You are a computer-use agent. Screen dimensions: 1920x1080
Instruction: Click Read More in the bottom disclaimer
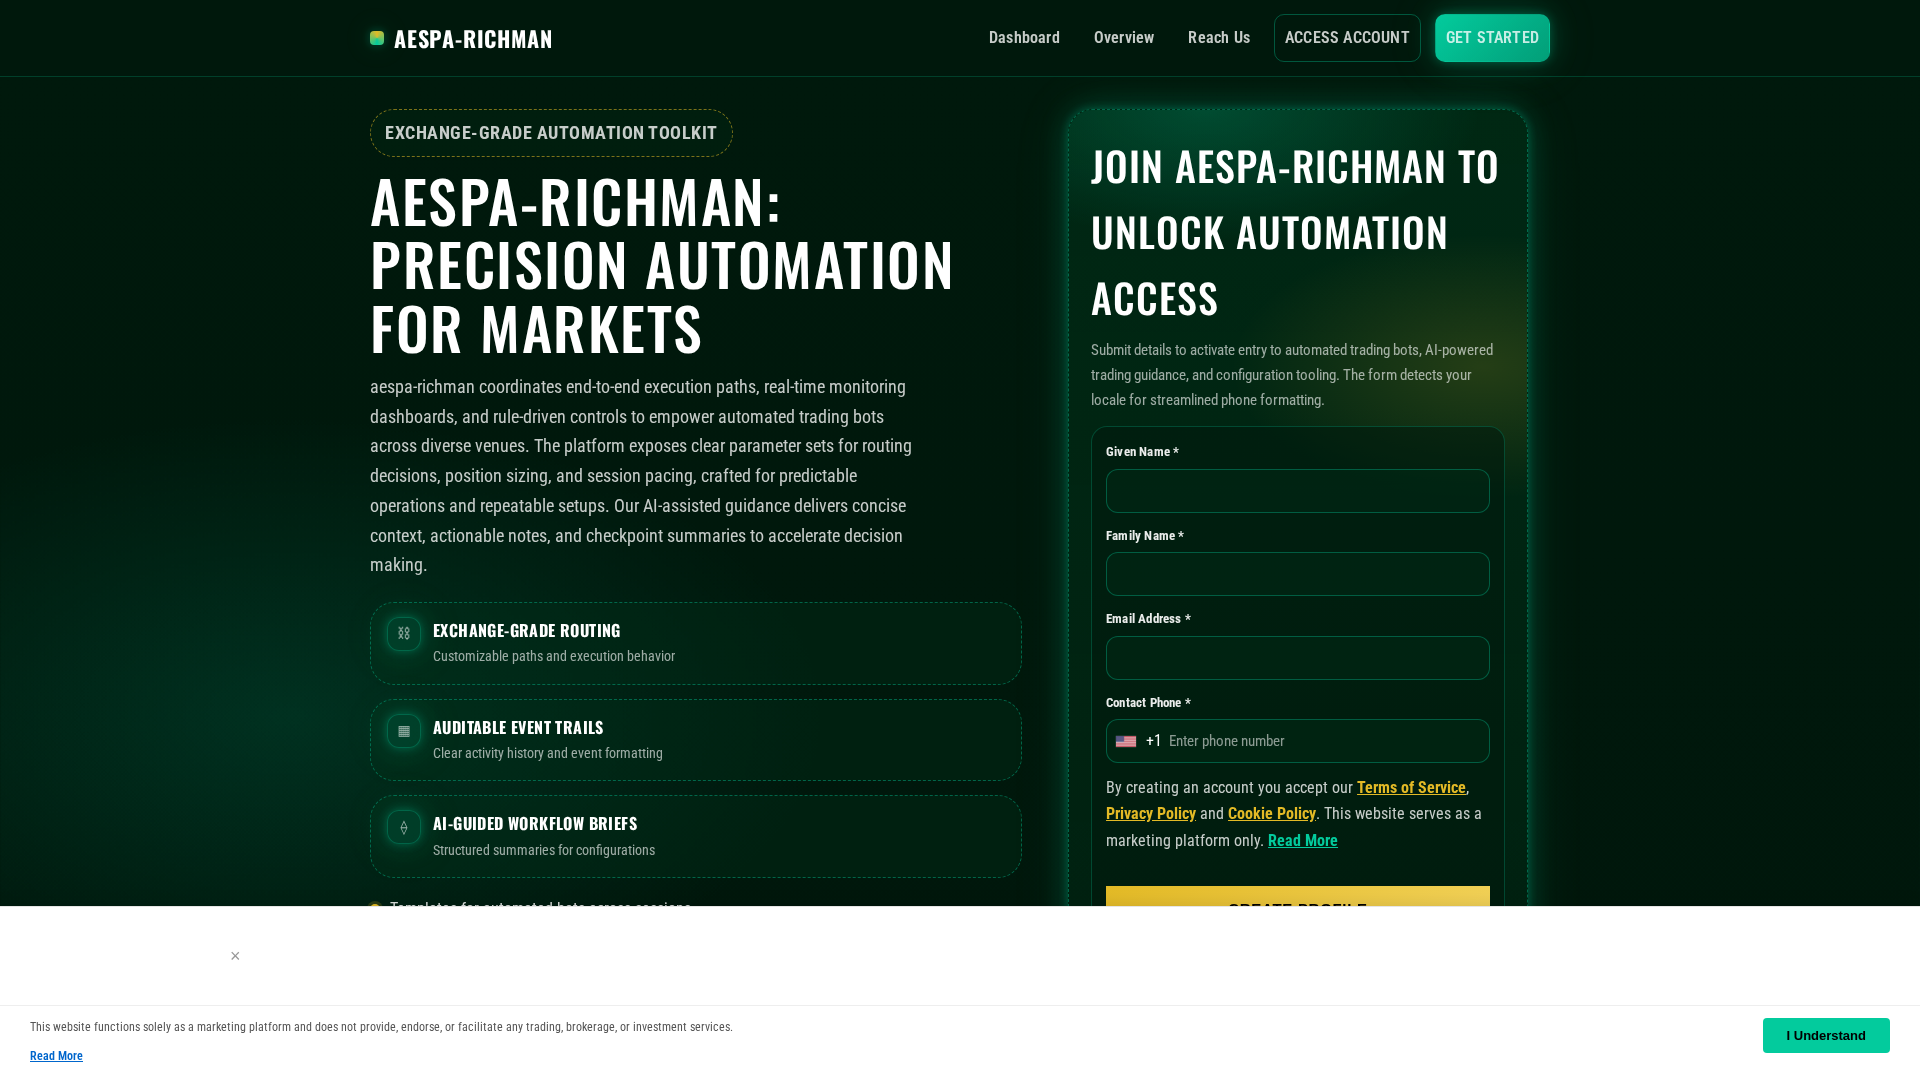tap(56, 1056)
